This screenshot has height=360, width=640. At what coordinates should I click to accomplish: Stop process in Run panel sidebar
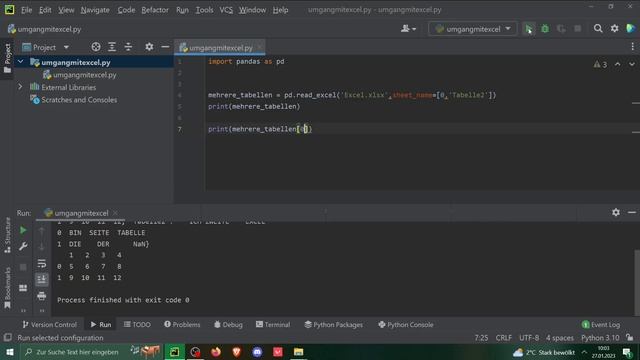coord(23,267)
